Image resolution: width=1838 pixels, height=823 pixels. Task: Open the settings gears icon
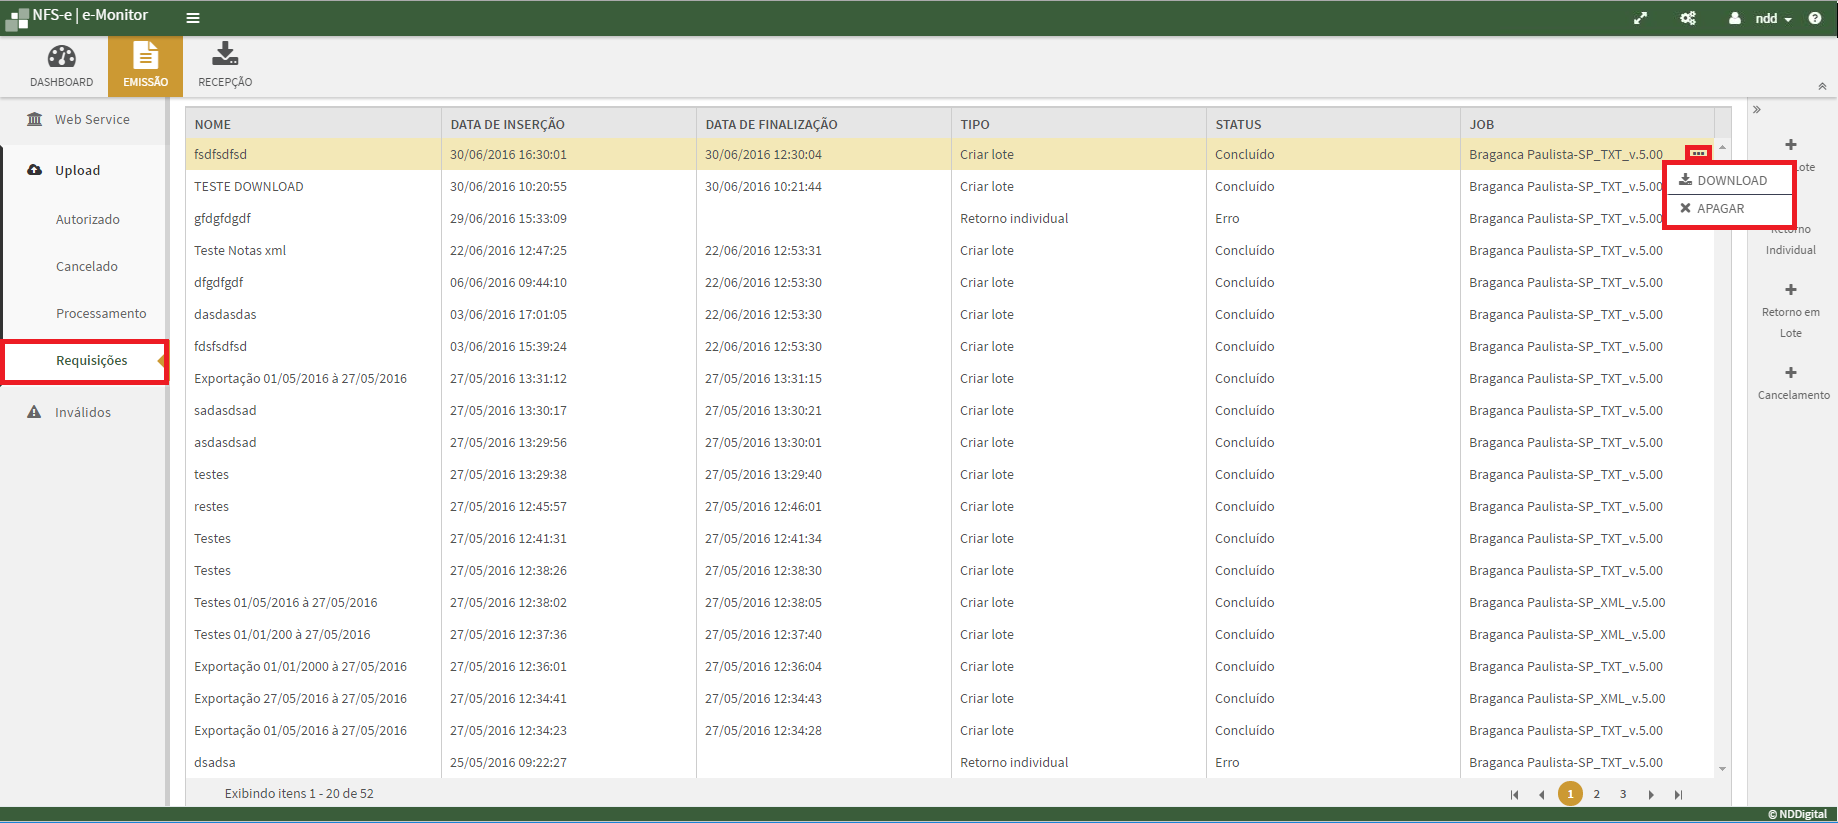coord(1688,18)
